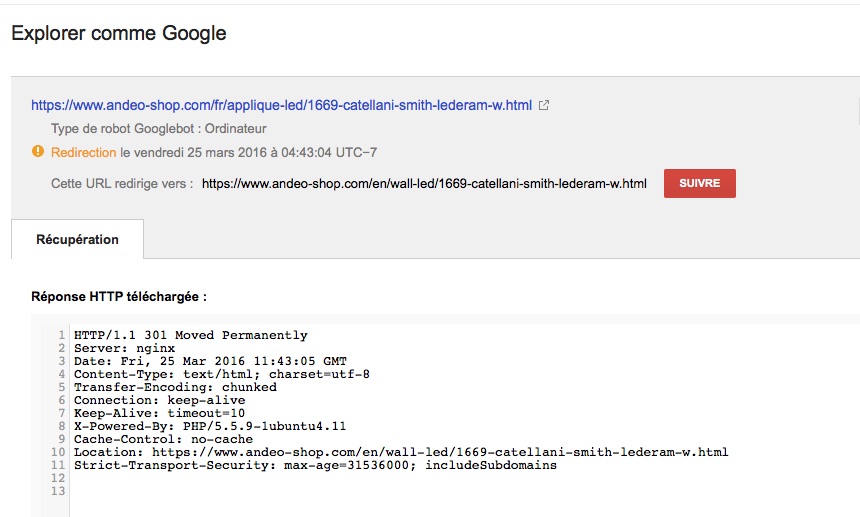Click the Location header line in response

[401, 452]
